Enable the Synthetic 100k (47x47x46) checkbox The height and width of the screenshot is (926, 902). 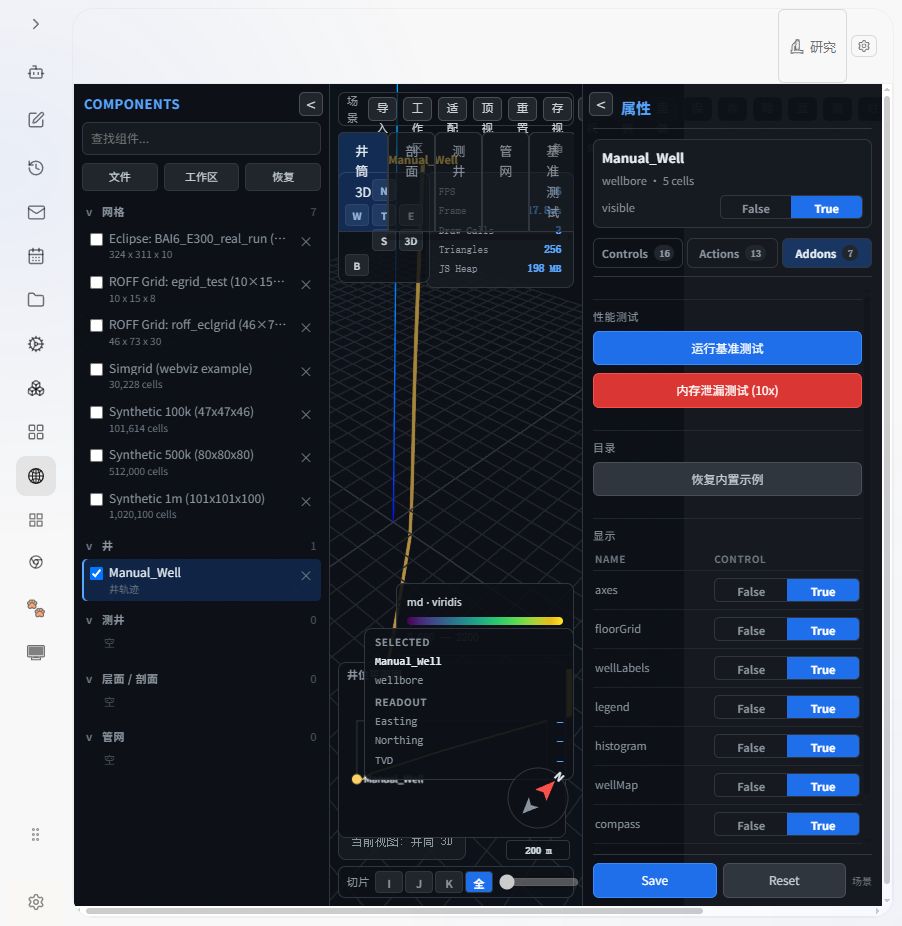[96, 412]
